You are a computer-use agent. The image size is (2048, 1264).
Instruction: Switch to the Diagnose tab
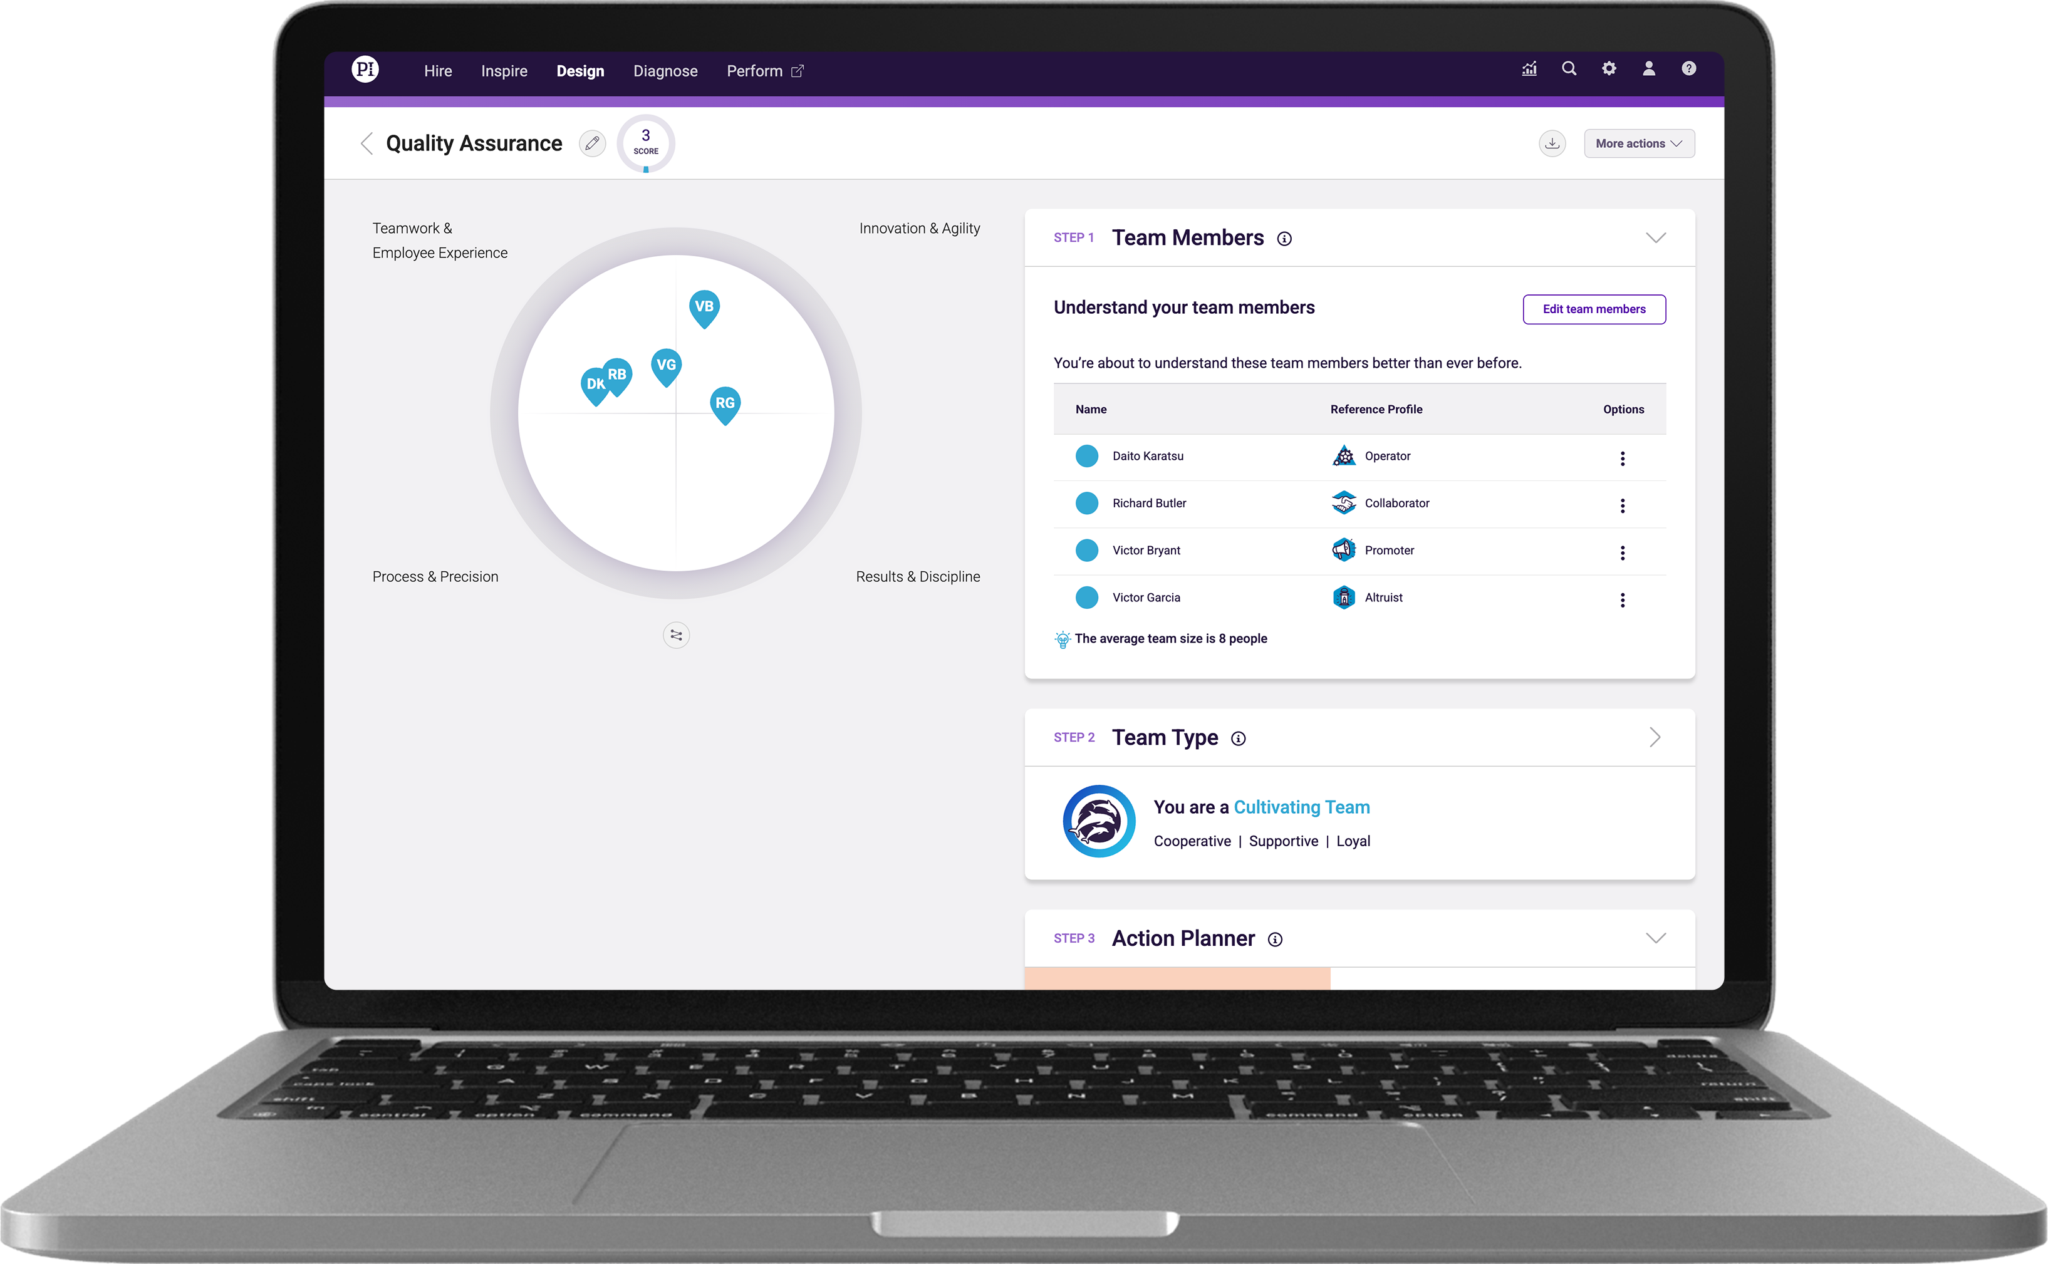pyautogui.click(x=664, y=70)
